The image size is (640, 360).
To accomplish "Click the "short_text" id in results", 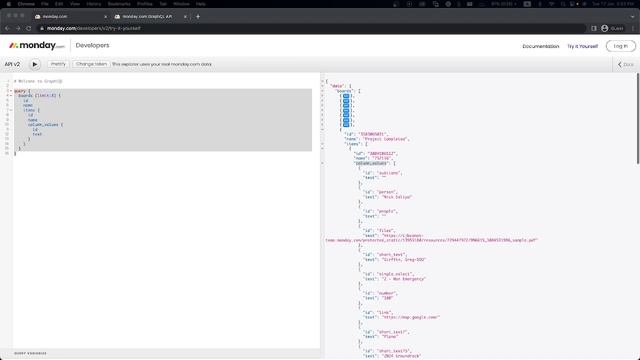I will coord(391,255).
